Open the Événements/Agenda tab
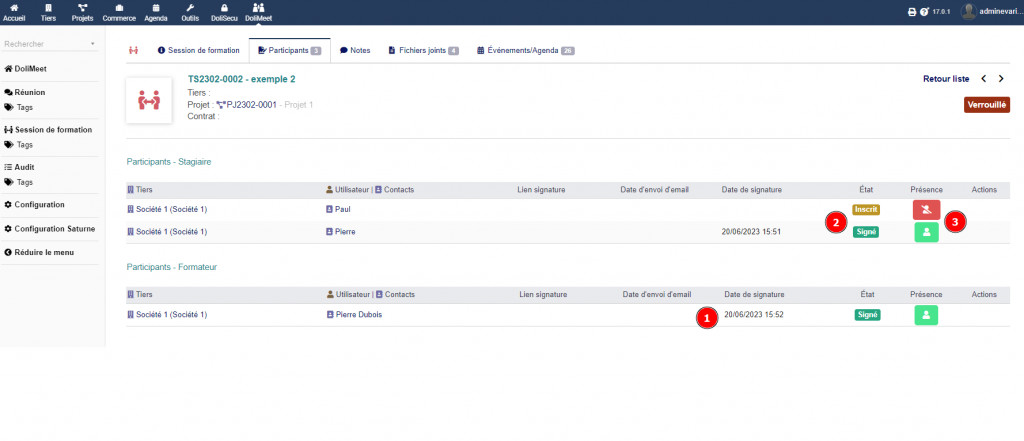 [526, 50]
